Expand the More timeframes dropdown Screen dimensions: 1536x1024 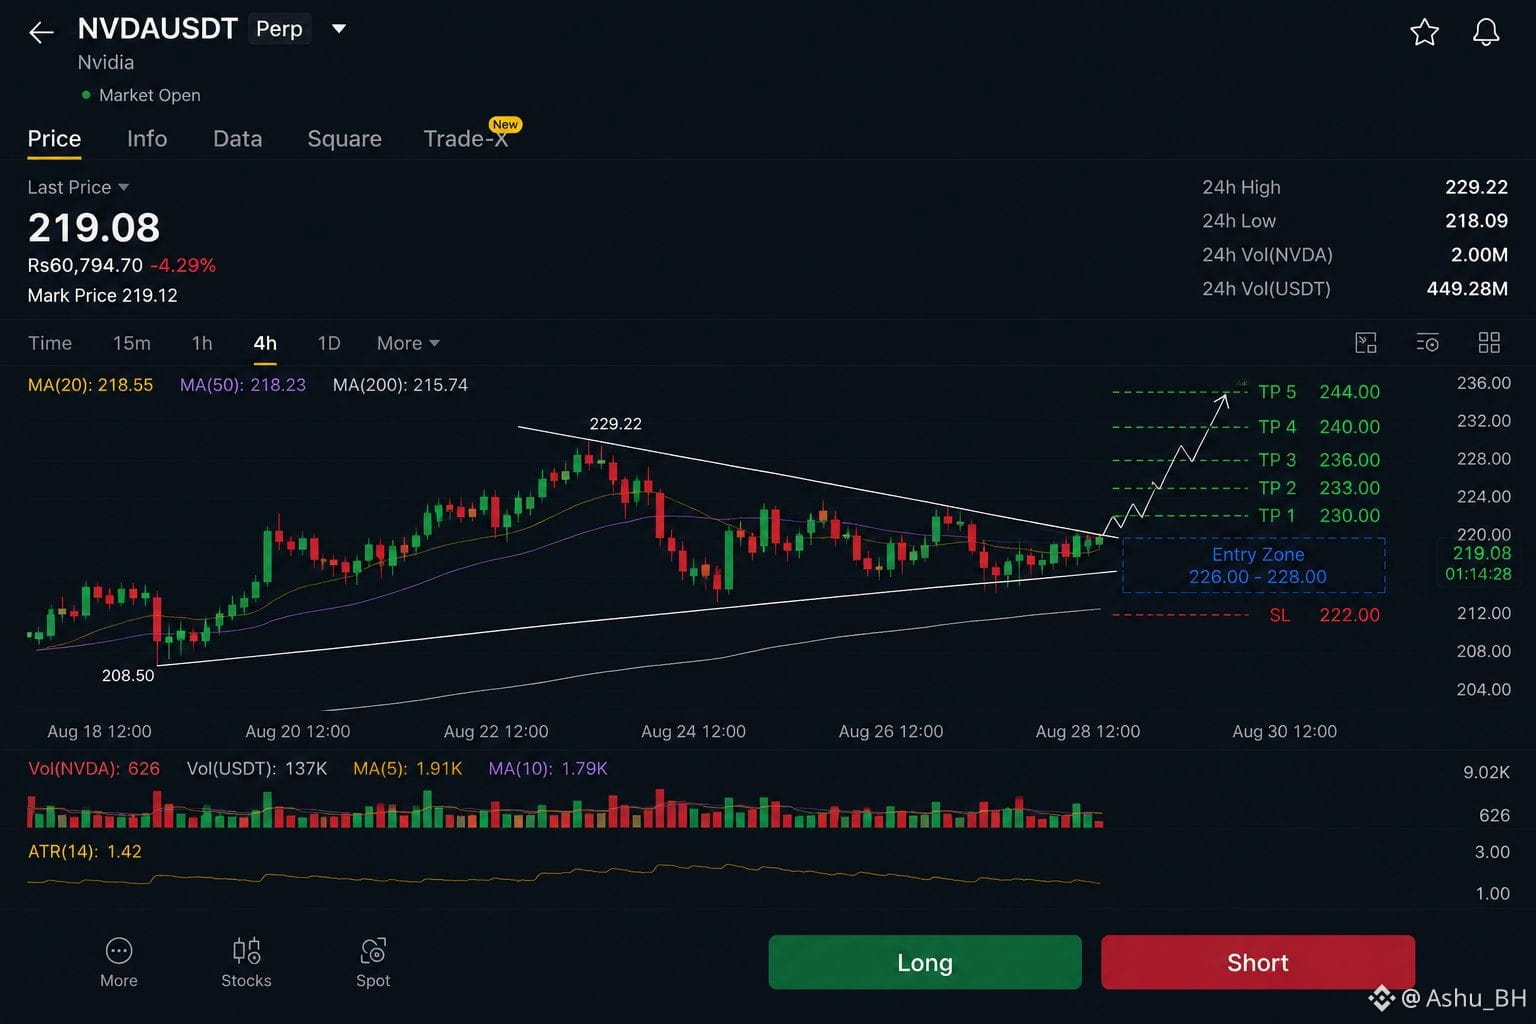coord(408,343)
